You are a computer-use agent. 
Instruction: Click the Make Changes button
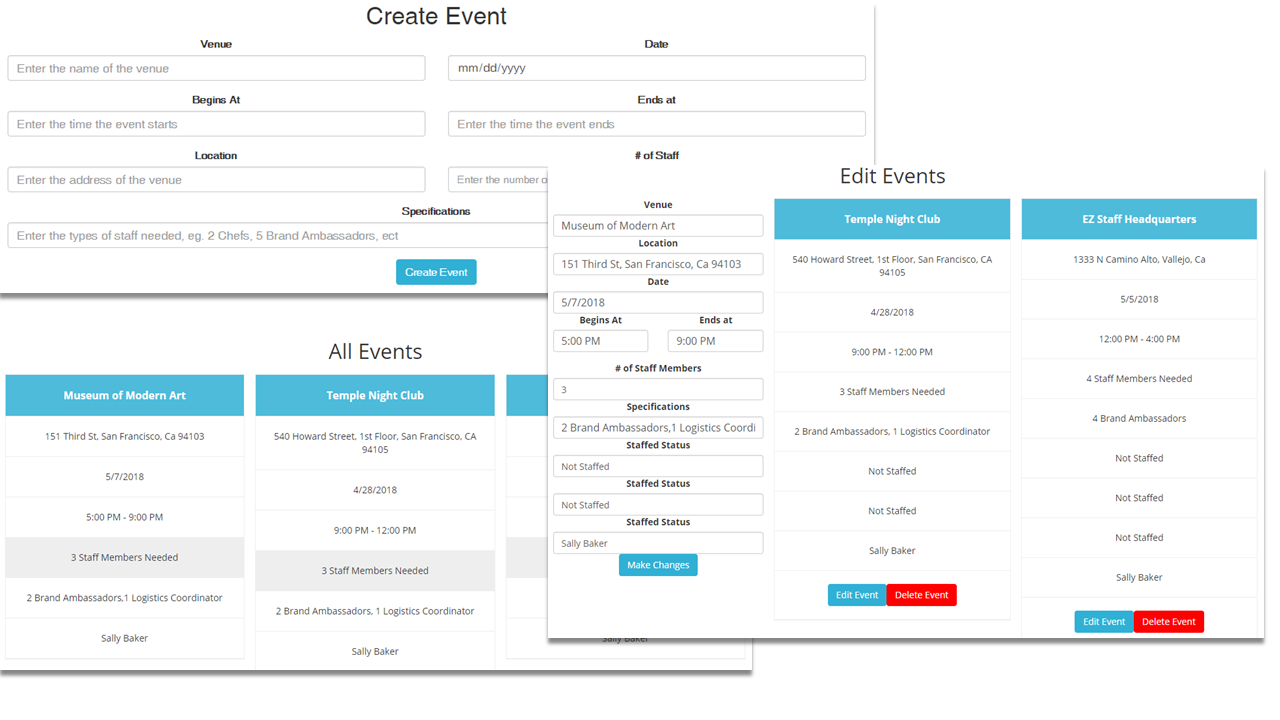[657, 565]
